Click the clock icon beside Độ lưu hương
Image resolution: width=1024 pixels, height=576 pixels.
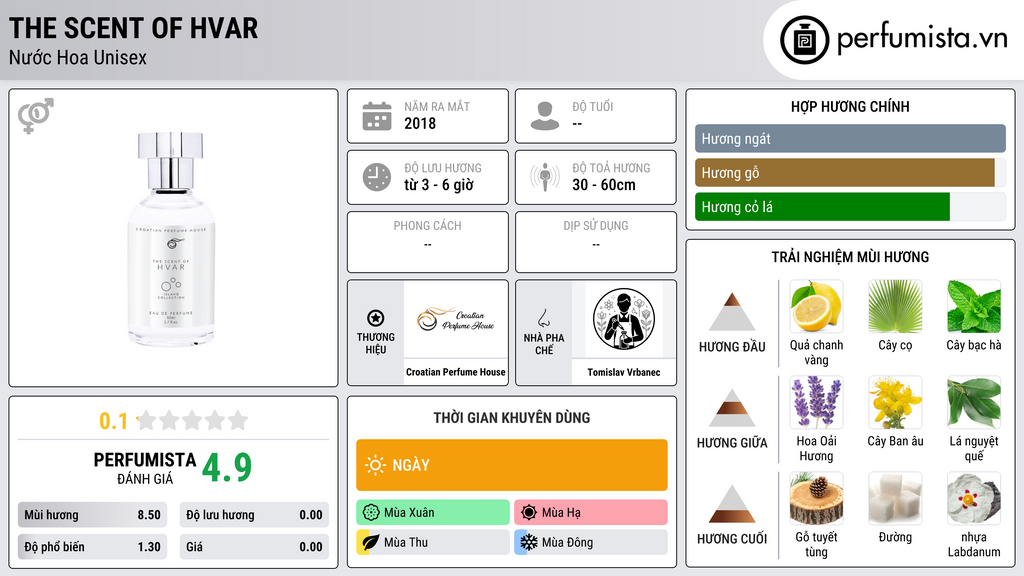pyautogui.click(x=377, y=177)
